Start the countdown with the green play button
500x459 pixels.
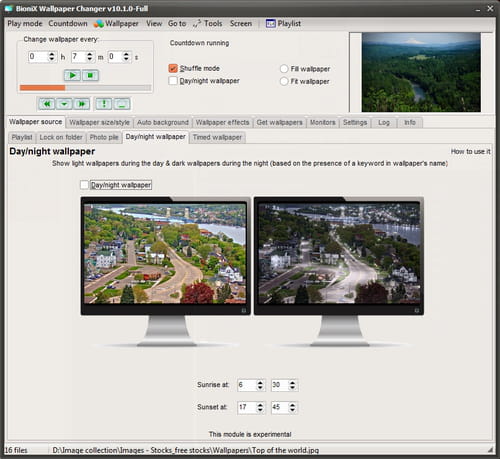(72, 75)
